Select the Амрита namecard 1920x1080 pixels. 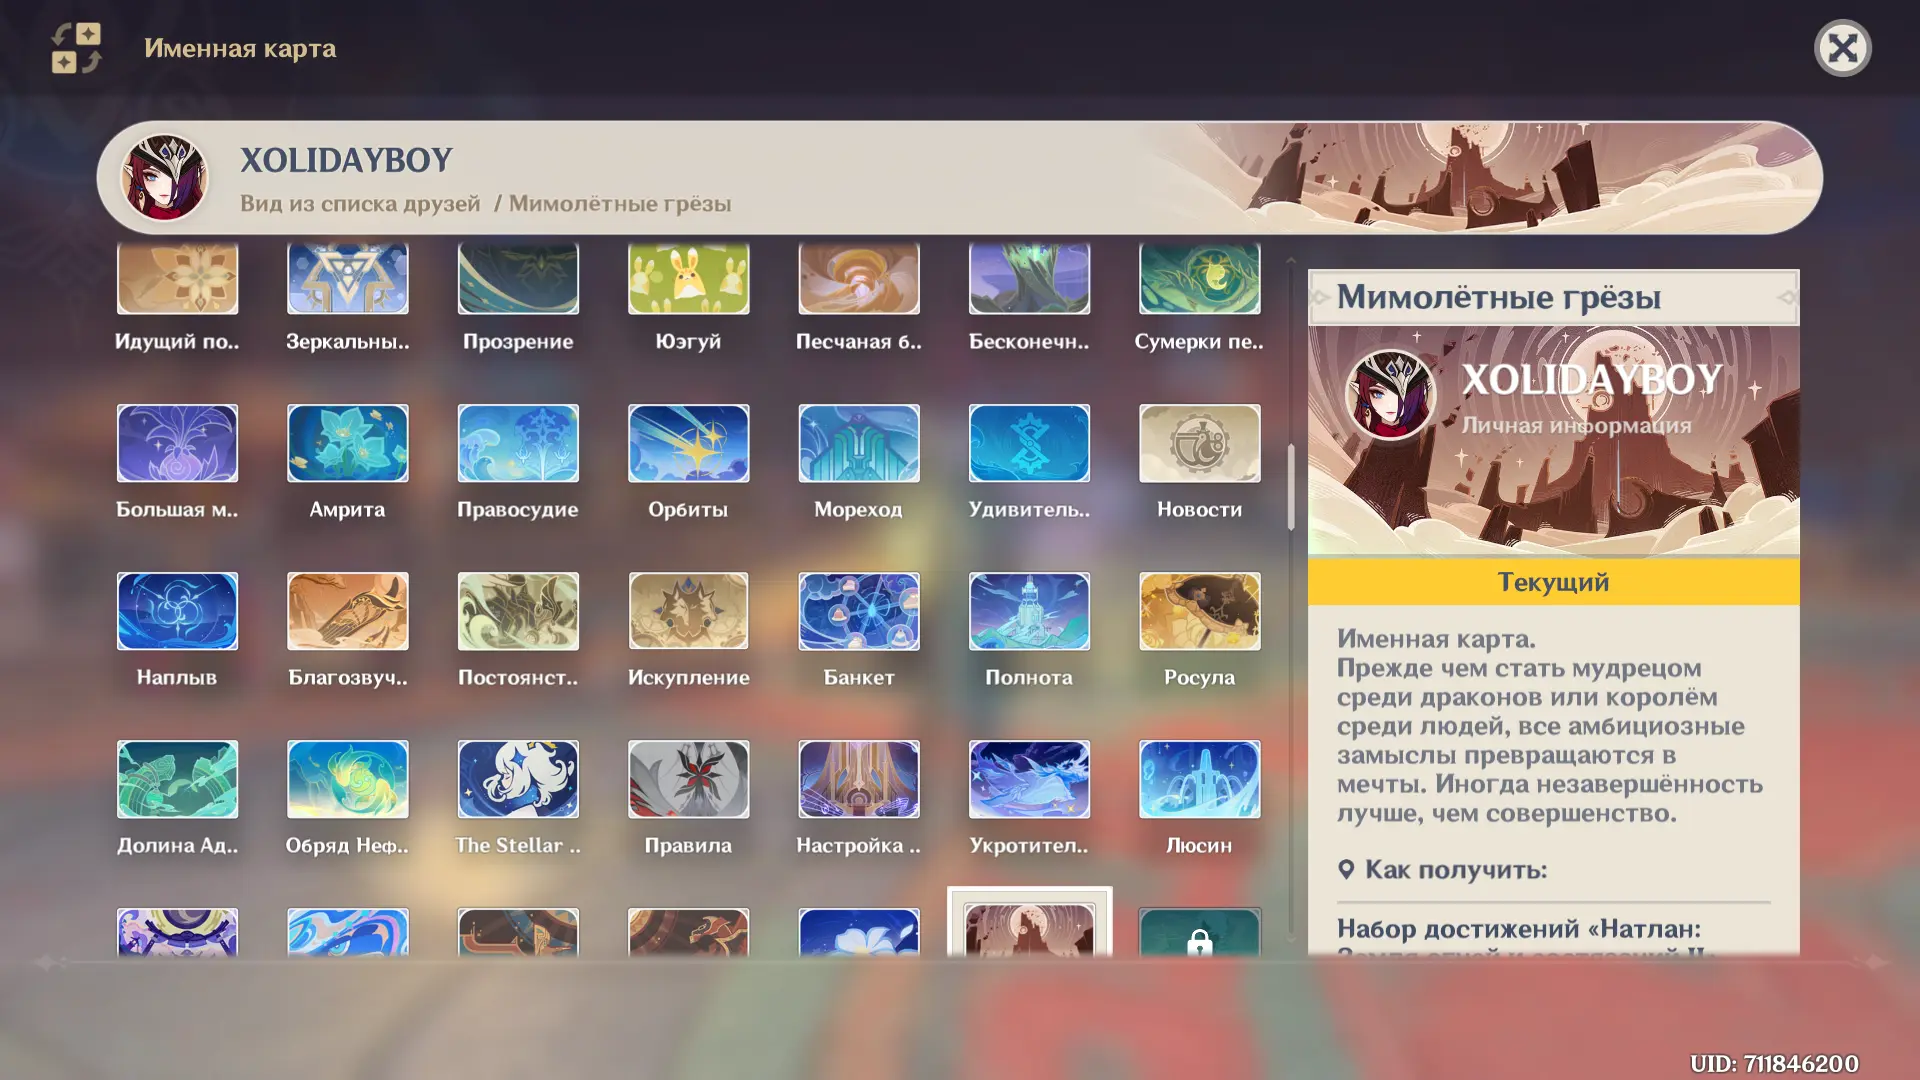click(348, 443)
